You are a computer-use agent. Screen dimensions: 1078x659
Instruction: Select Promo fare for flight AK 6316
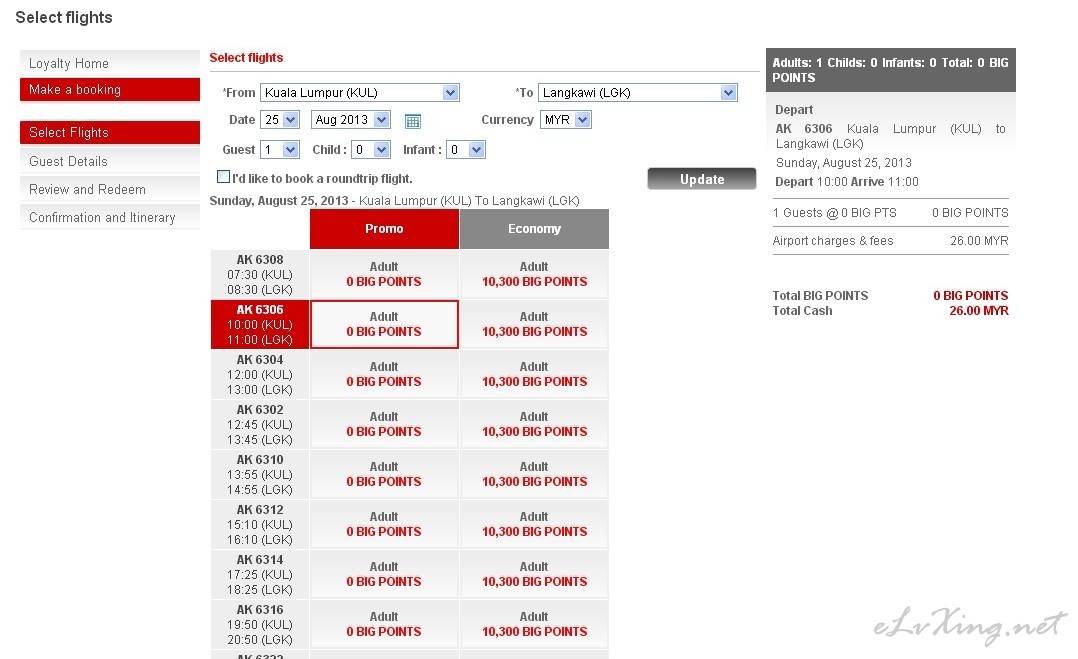click(384, 625)
